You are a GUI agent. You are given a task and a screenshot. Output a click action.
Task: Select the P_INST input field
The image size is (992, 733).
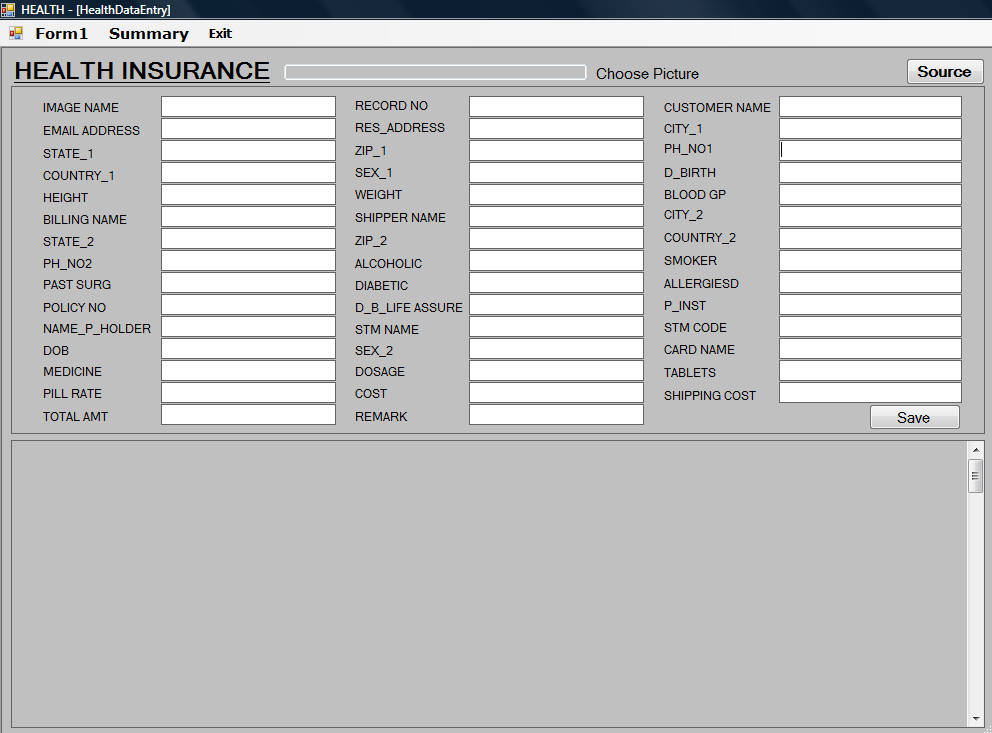coord(870,305)
